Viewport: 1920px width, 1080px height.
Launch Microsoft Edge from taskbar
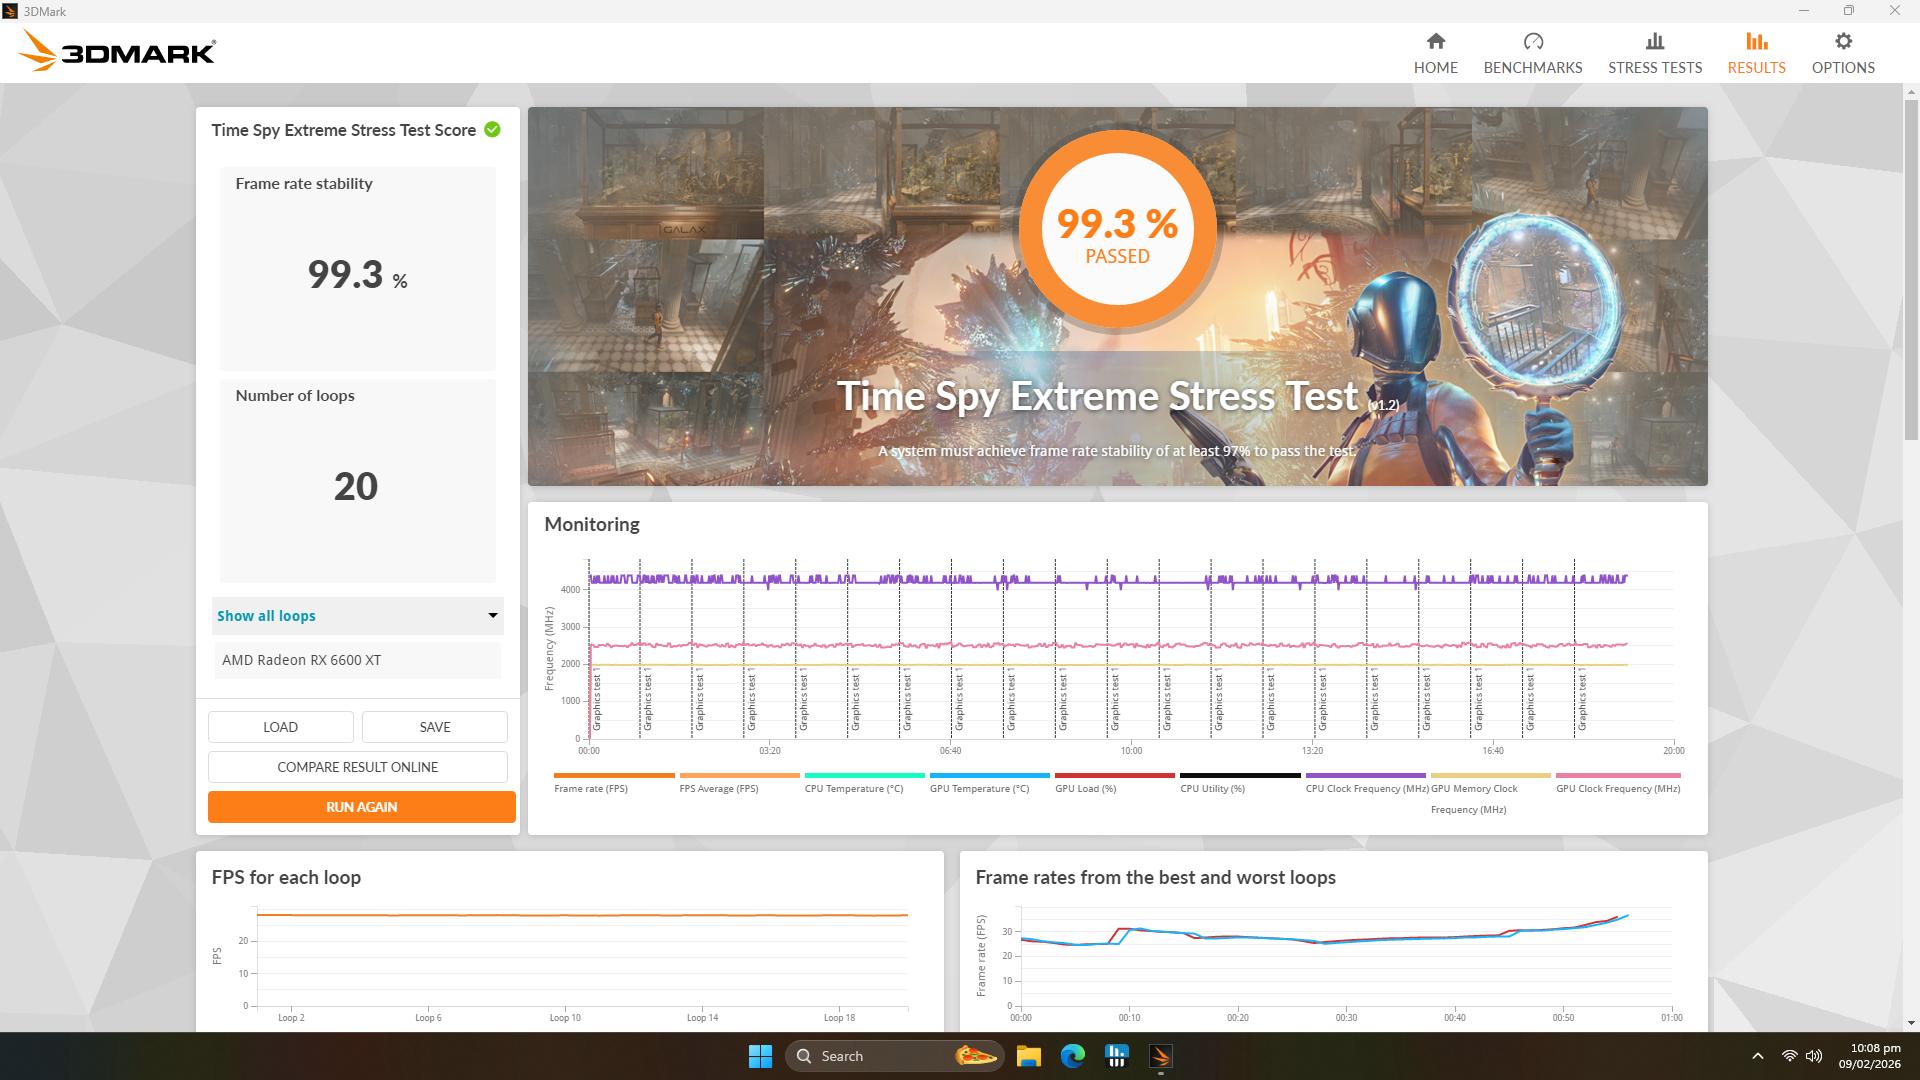(x=1073, y=1056)
